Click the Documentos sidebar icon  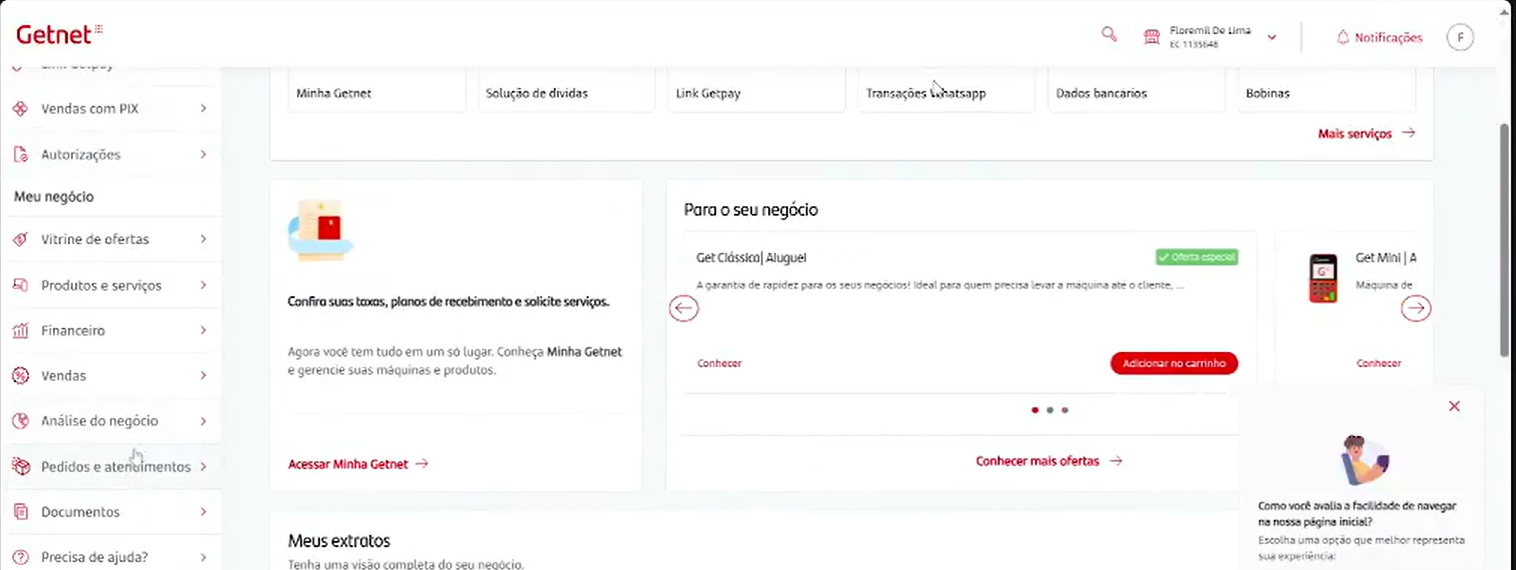coord(20,511)
